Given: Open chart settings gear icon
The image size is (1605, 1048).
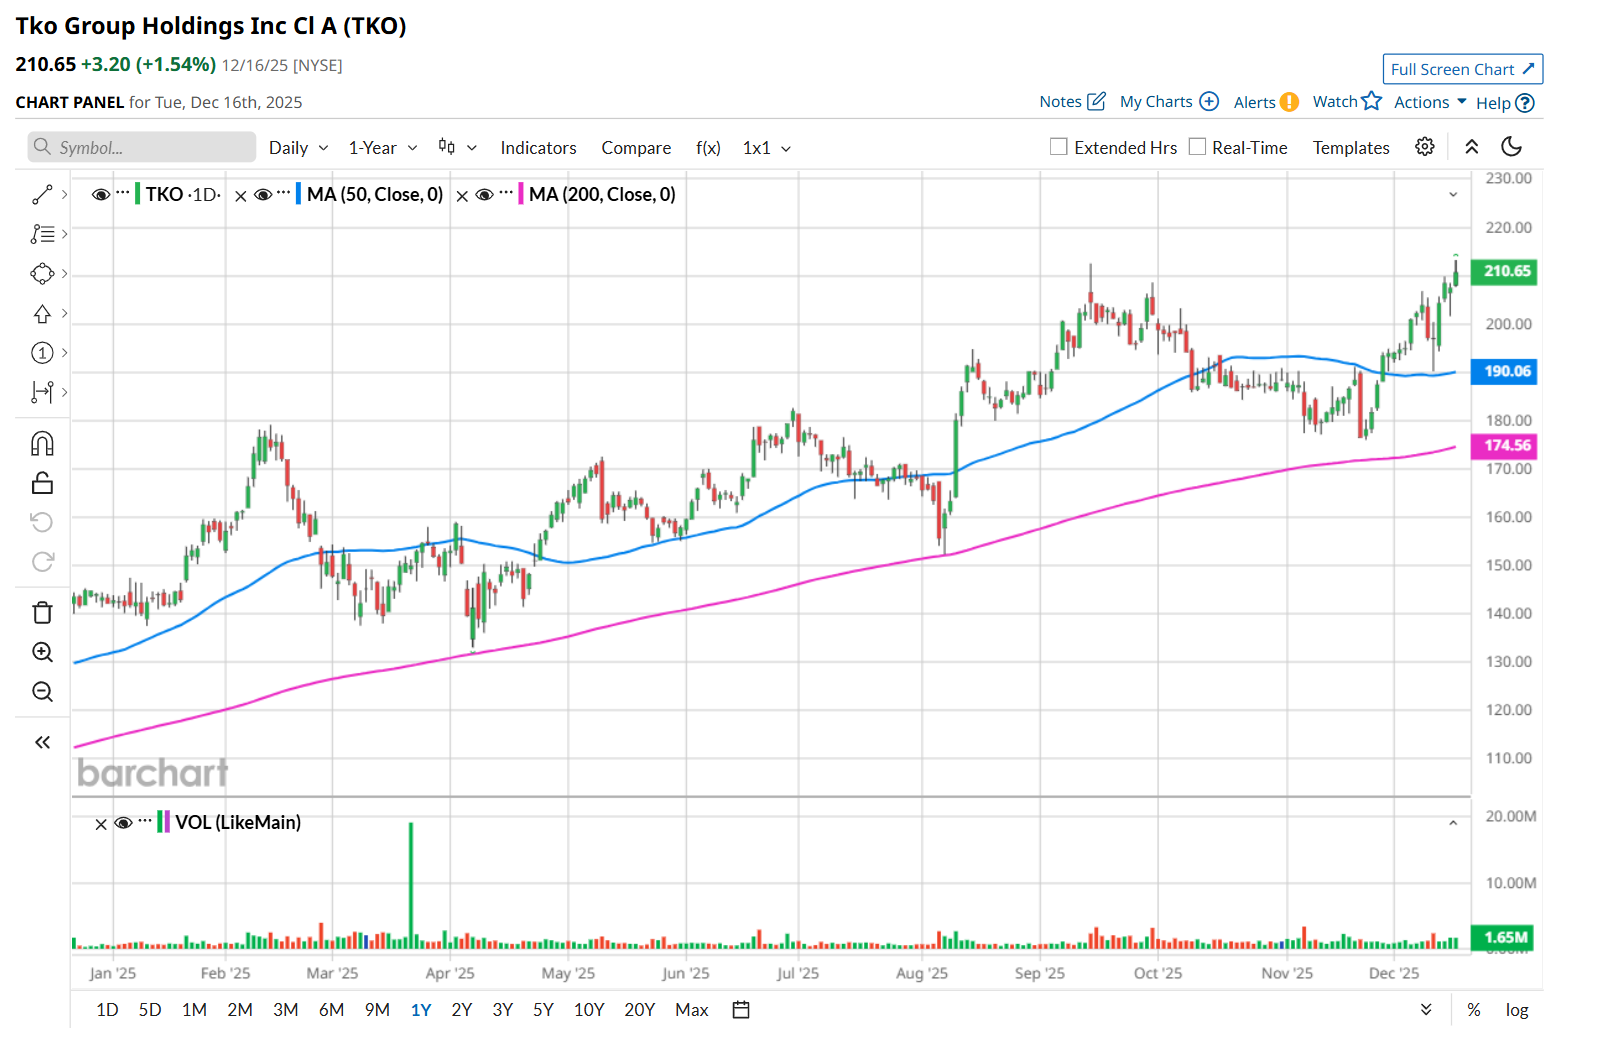Looking at the screenshot, I should 1425,147.
